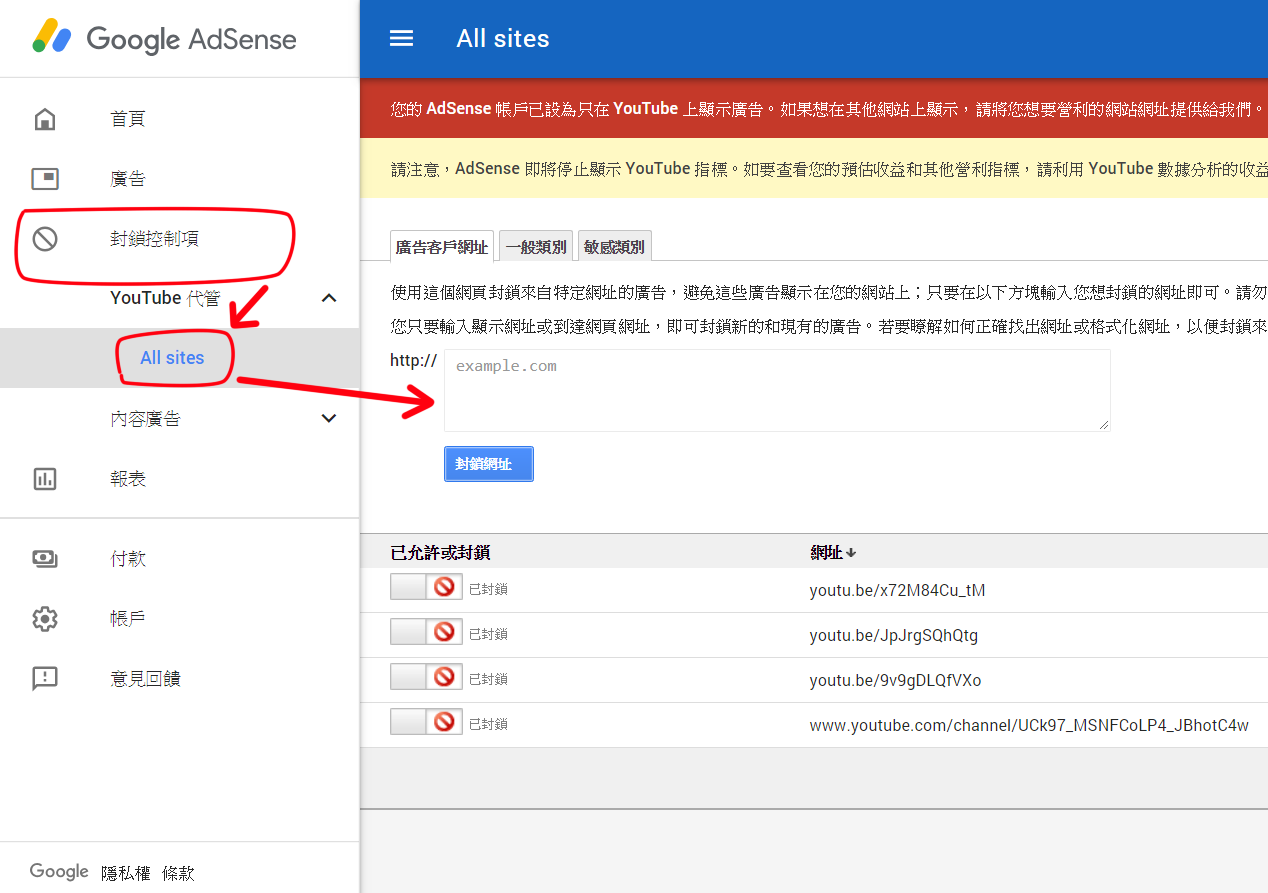Click the feedback icon beside 意見回饋

pos(45,679)
